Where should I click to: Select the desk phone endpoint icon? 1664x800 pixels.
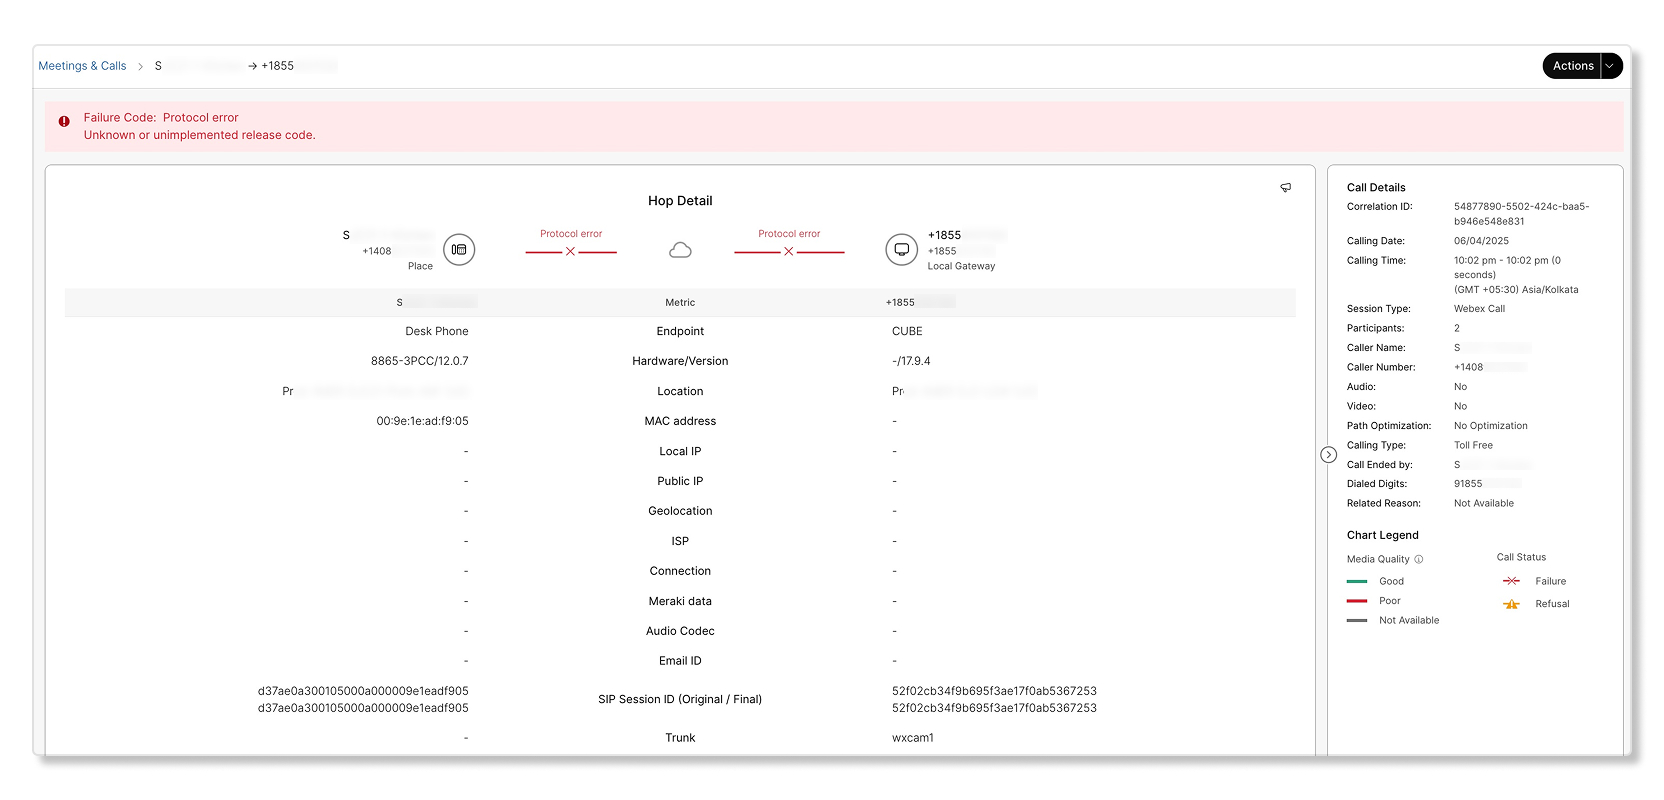pos(459,250)
